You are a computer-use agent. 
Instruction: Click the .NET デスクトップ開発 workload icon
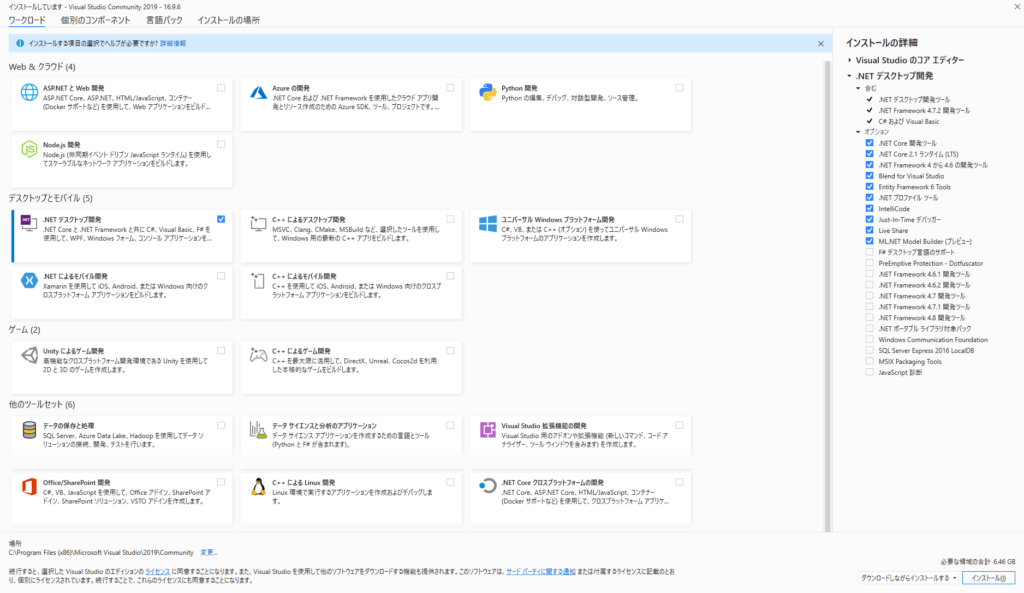[29, 224]
